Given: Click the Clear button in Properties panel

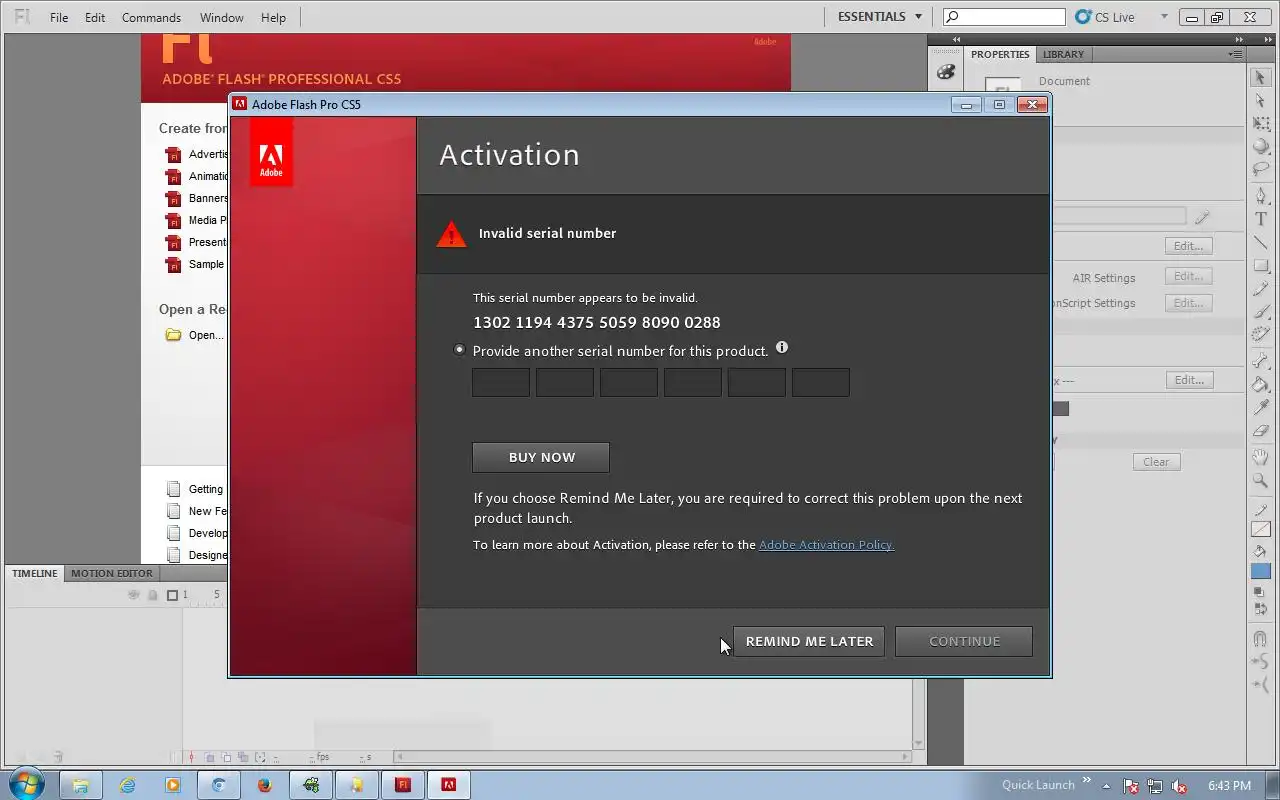Looking at the screenshot, I should pyautogui.click(x=1156, y=462).
